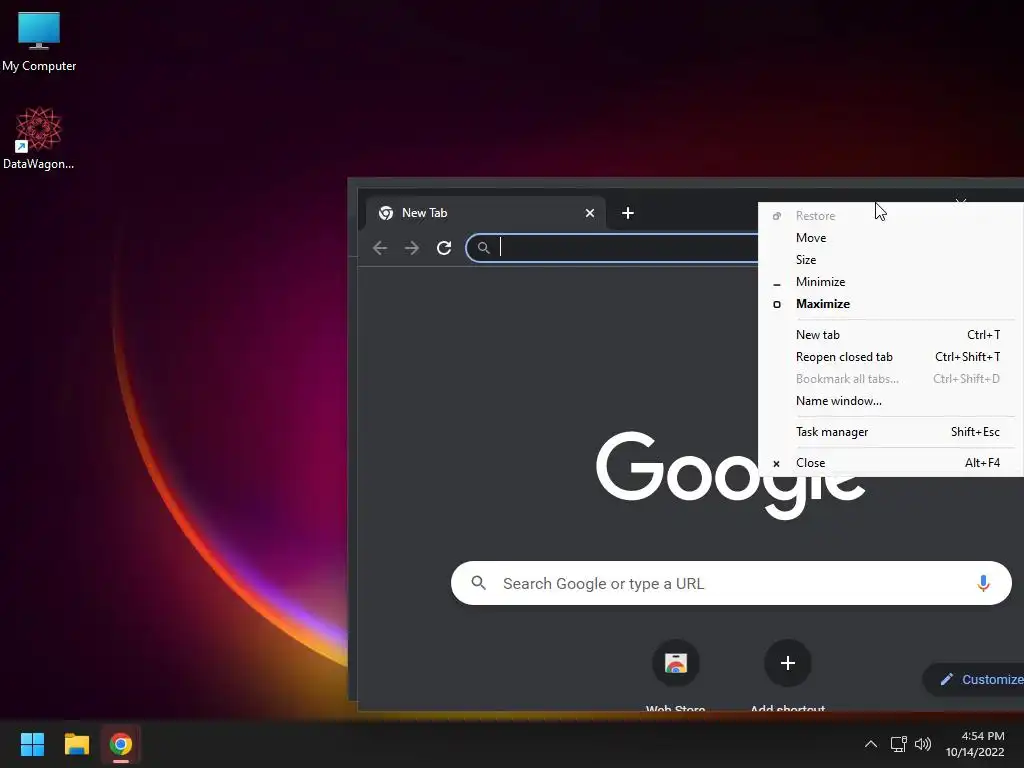
Task: Select Close in the context menu
Action: 890,463
